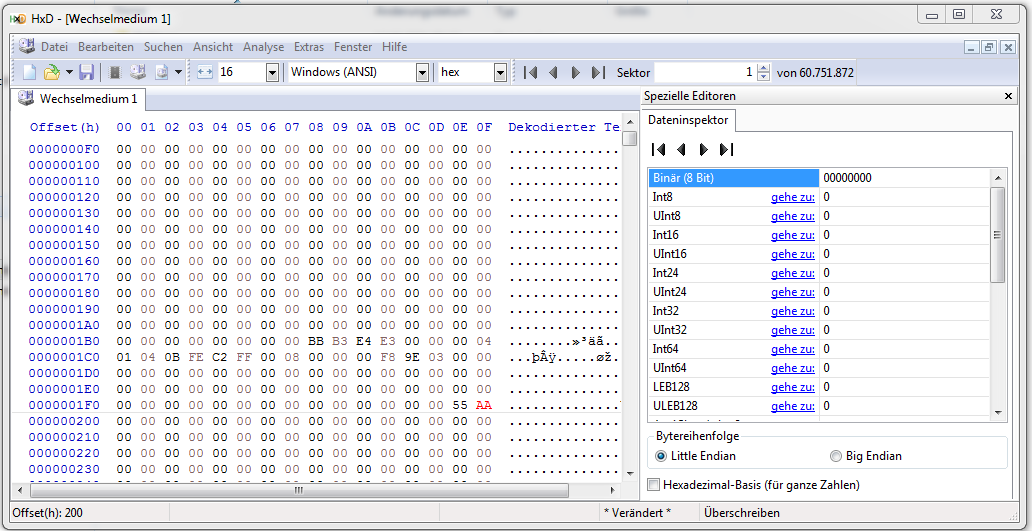The height and width of the screenshot is (531, 1032).
Task: Open the Datei menu
Action: [54, 47]
